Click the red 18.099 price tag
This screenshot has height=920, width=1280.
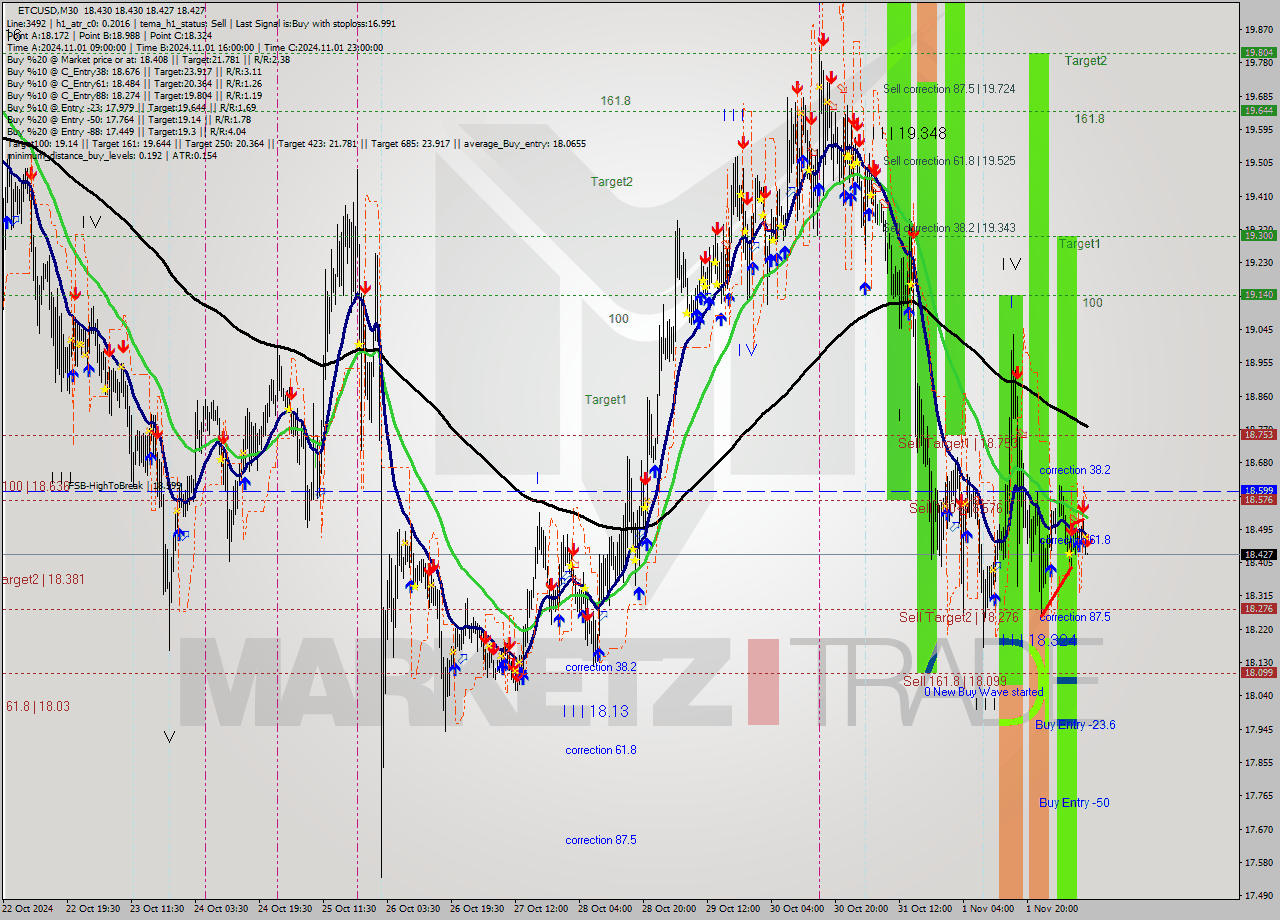(x=1258, y=672)
